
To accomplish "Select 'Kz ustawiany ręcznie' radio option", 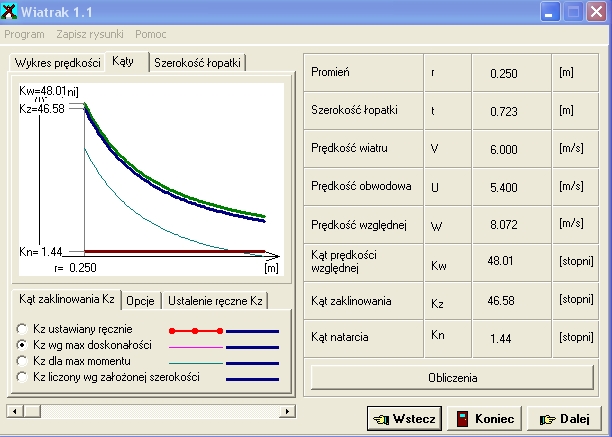I will click(x=22, y=328).
